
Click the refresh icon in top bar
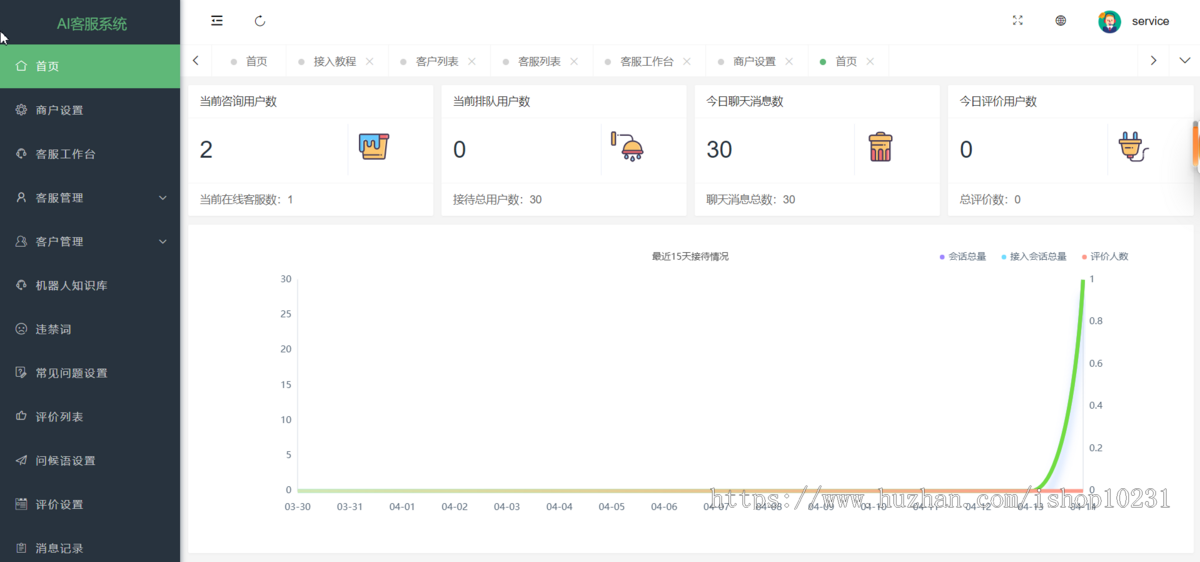coord(260,21)
